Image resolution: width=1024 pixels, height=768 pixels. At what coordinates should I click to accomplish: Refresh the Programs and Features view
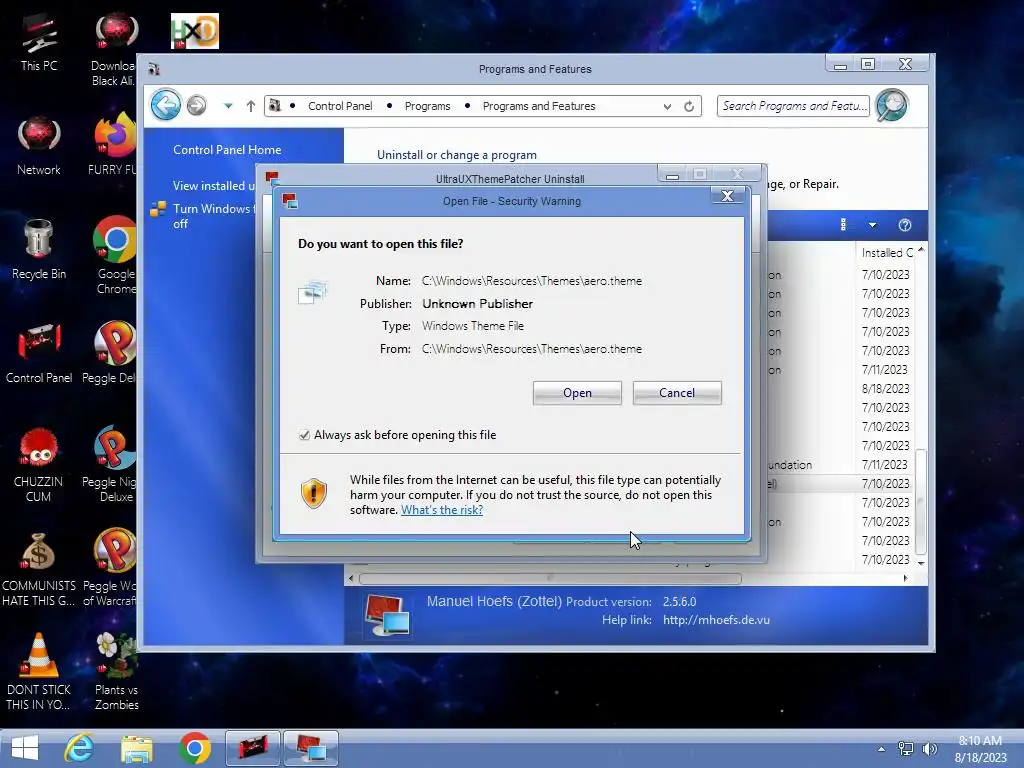pyautogui.click(x=689, y=106)
